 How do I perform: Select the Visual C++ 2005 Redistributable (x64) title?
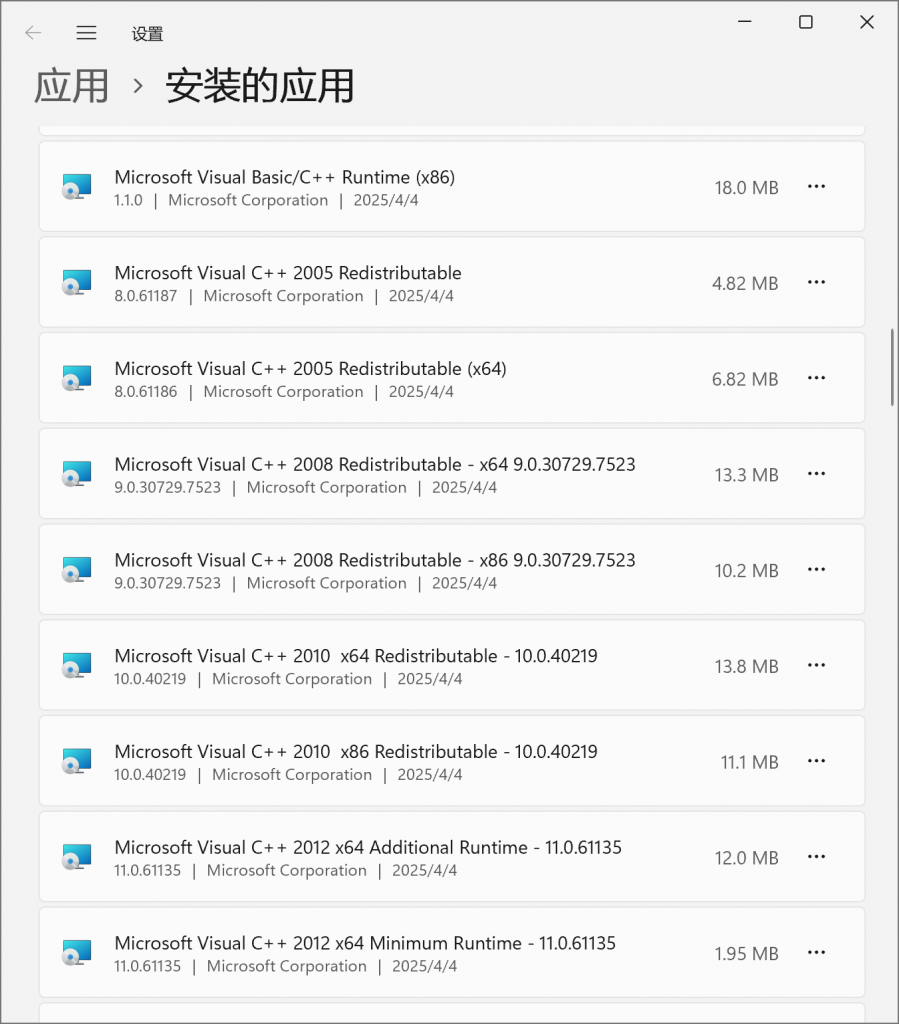pyautogui.click(x=310, y=368)
